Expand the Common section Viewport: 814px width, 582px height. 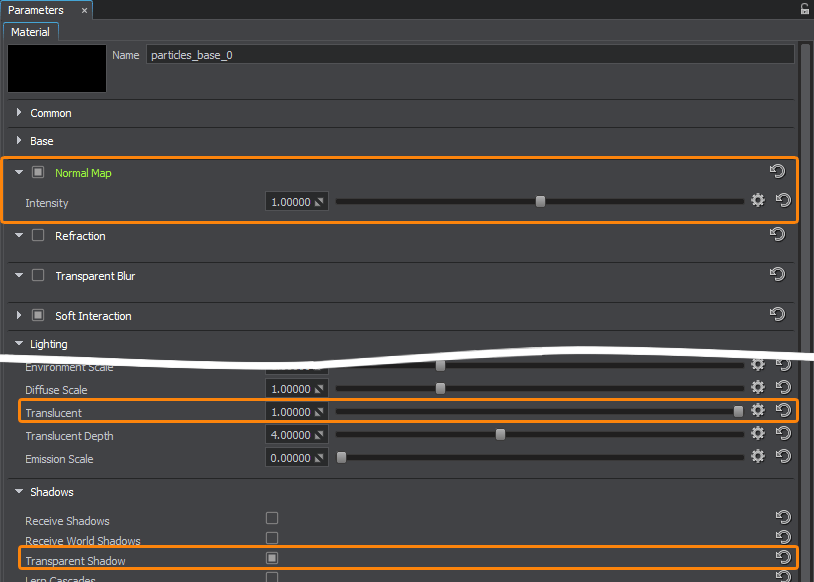19,112
